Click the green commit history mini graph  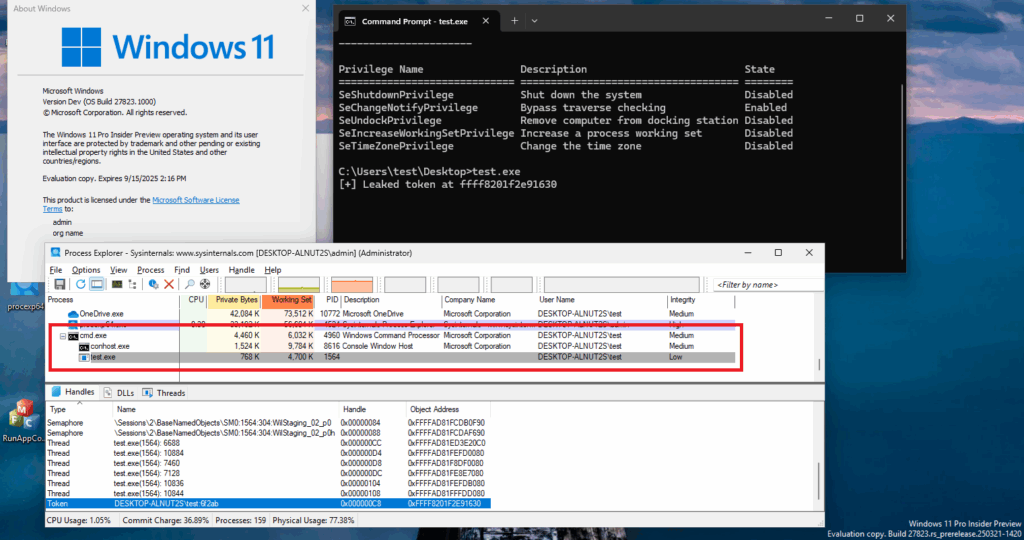pos(298,284)
